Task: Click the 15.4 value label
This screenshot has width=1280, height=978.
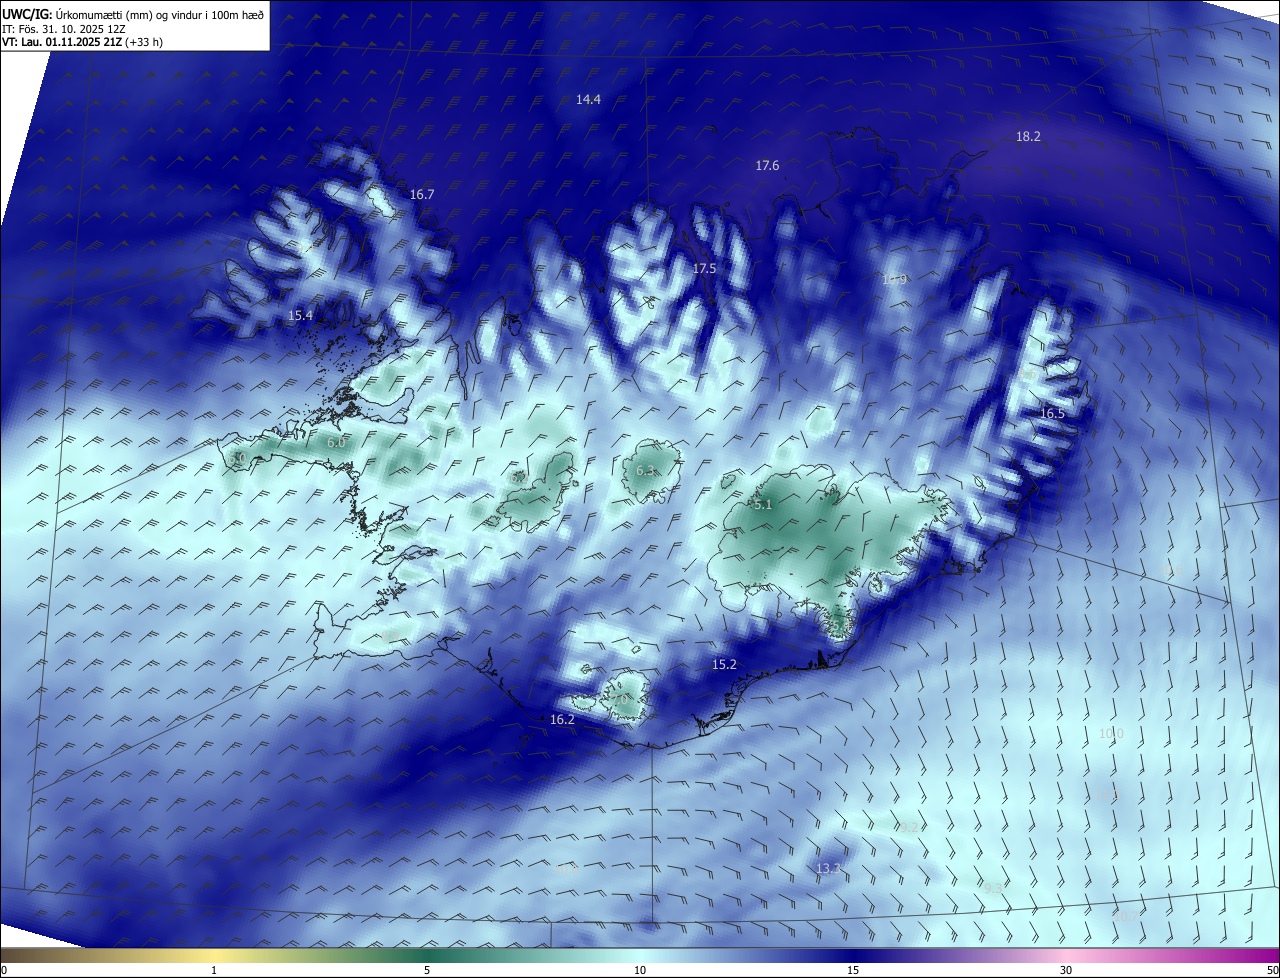Action: click(300, 315)
